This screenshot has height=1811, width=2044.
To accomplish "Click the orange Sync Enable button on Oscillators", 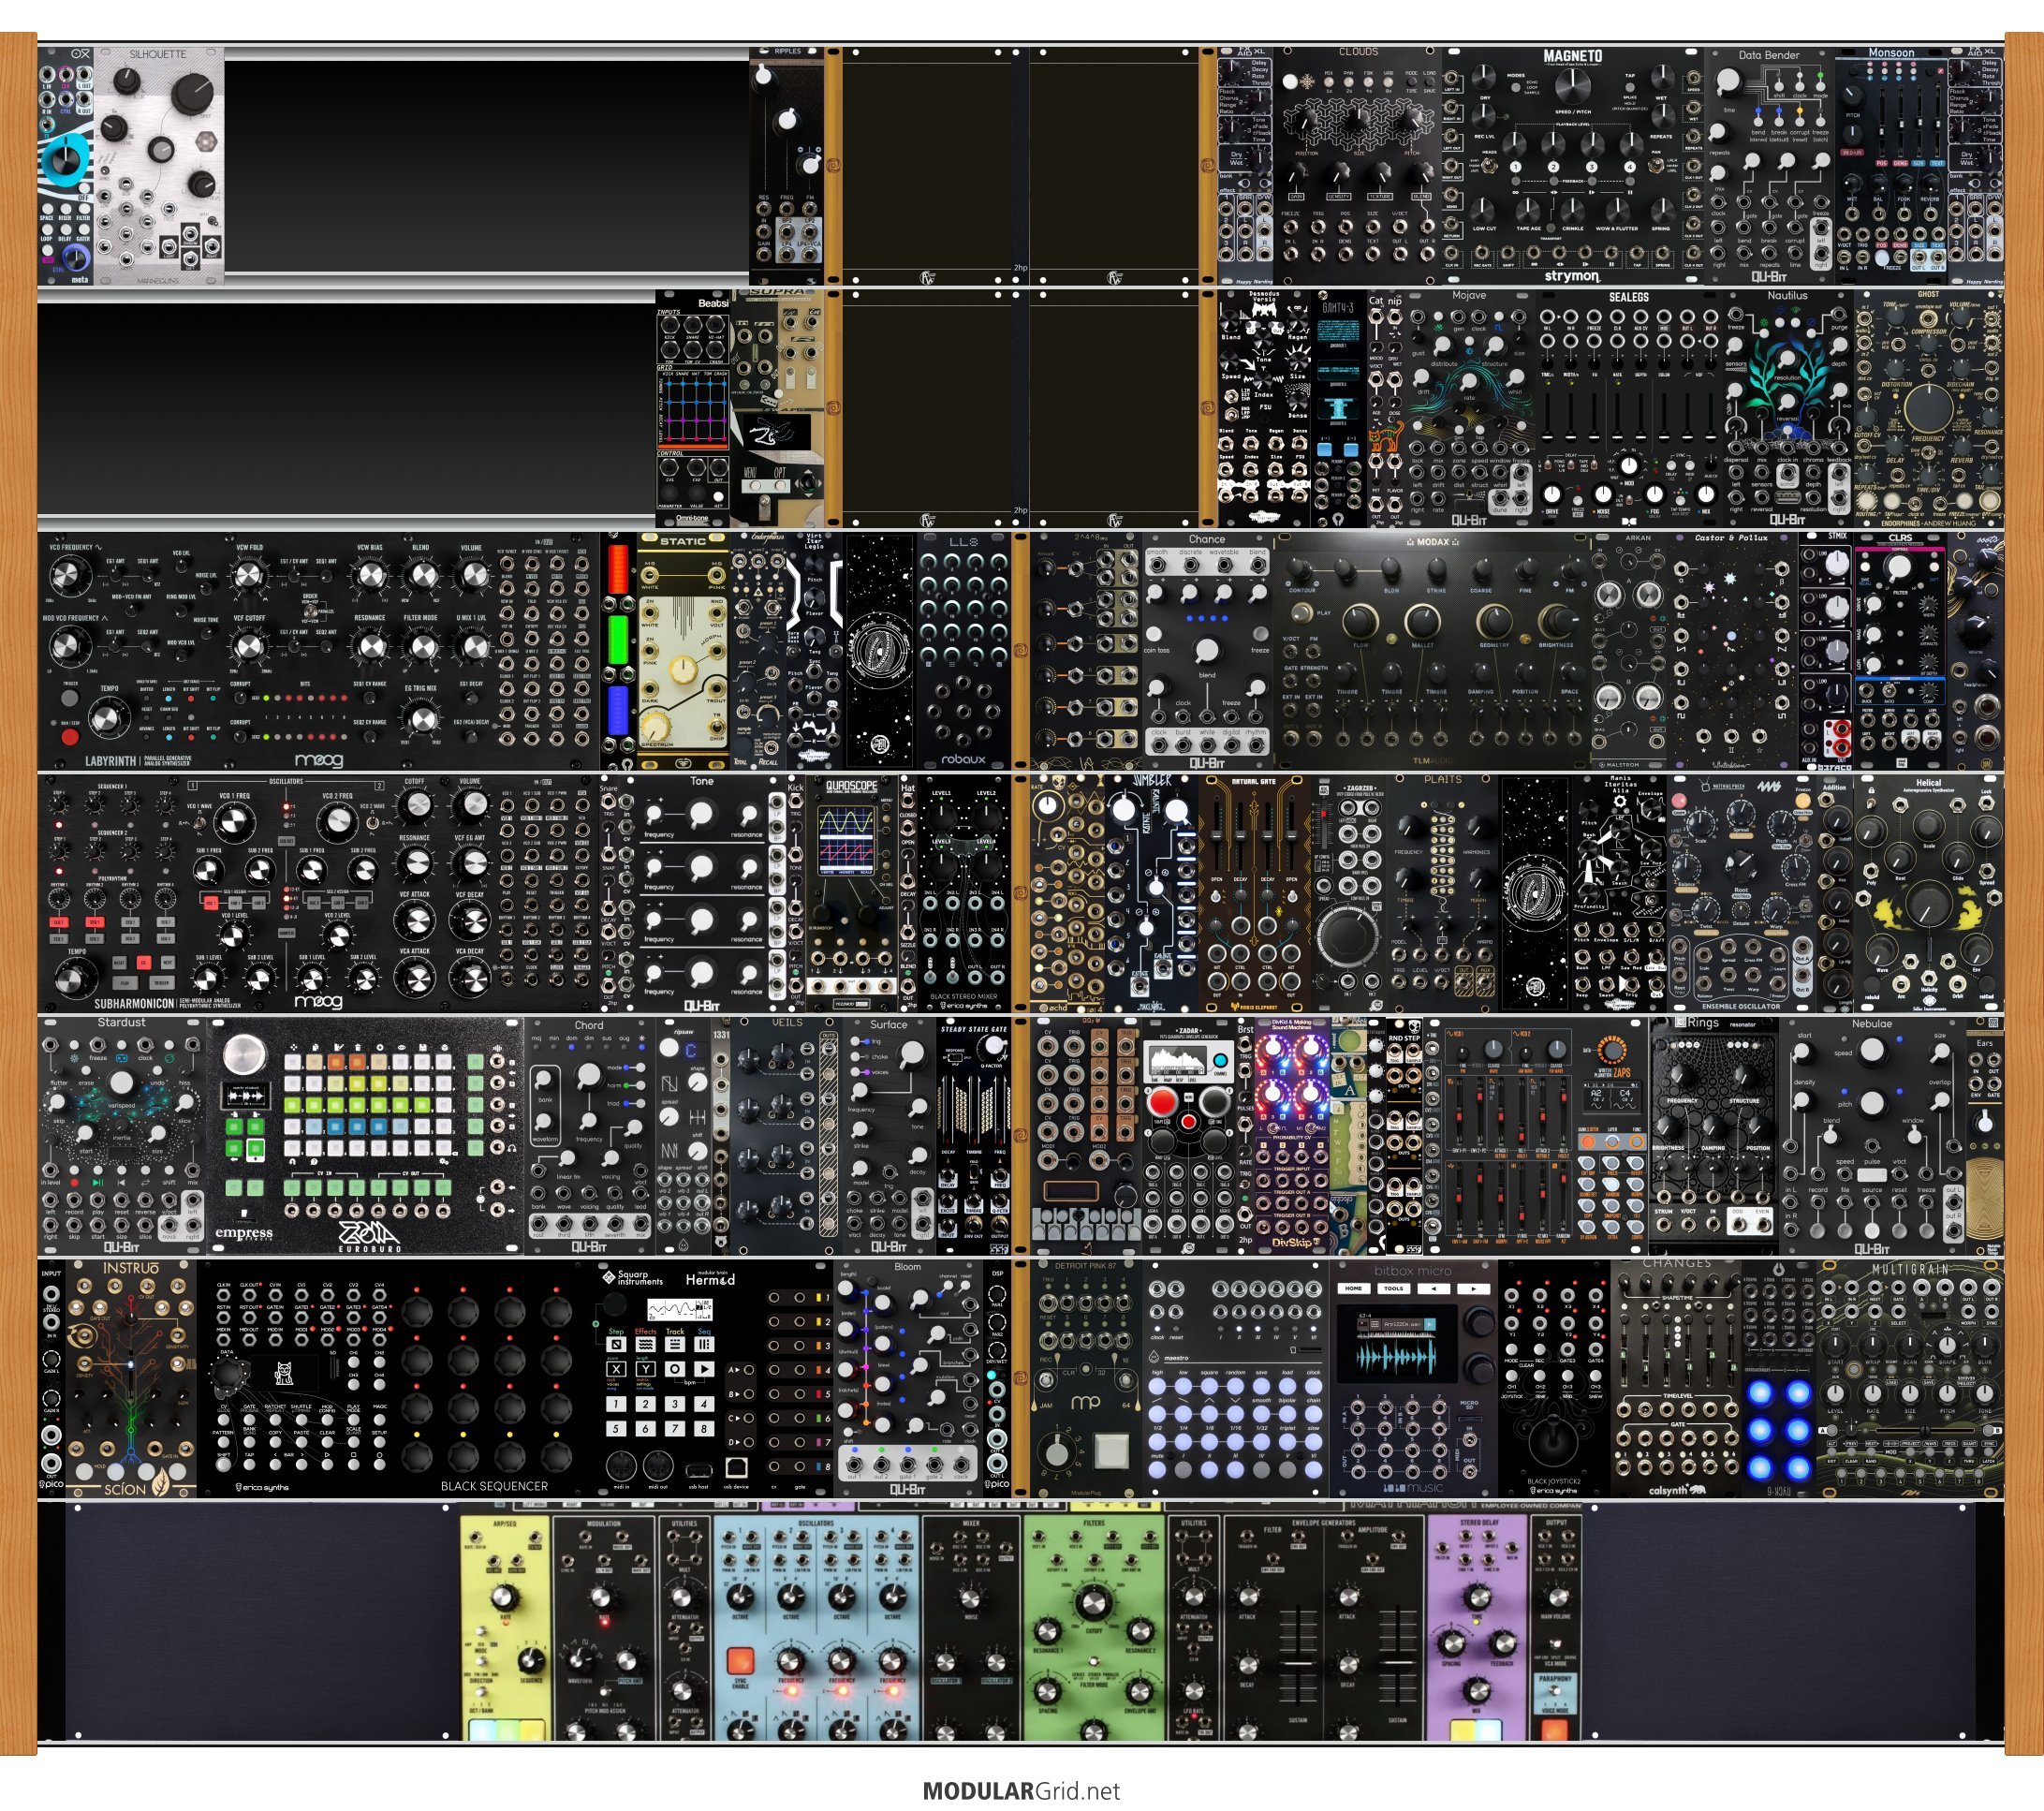I will coord(740,1661).
